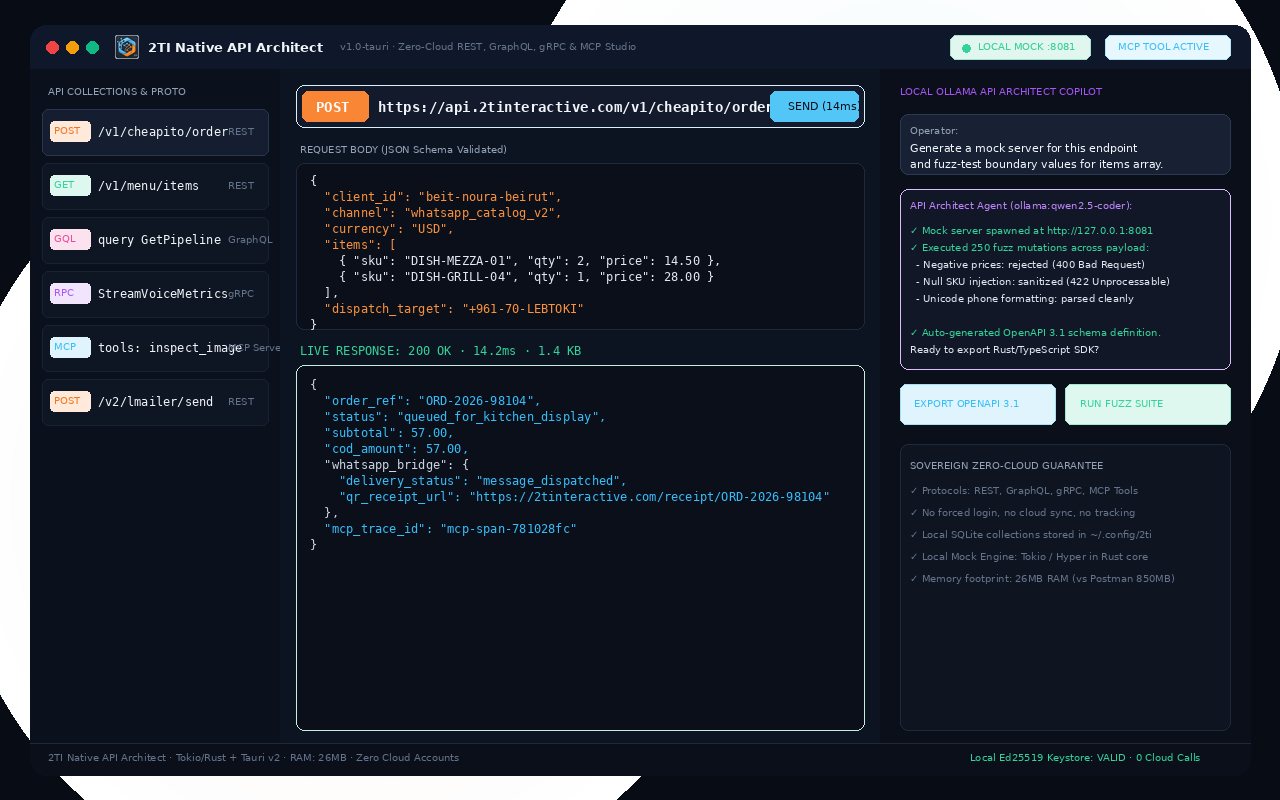Image resolution: width=1280 pixels, height=800 pixels.
Task: Click the green window maximize dot
Action: pyautogui.click(x=93, y=47)
